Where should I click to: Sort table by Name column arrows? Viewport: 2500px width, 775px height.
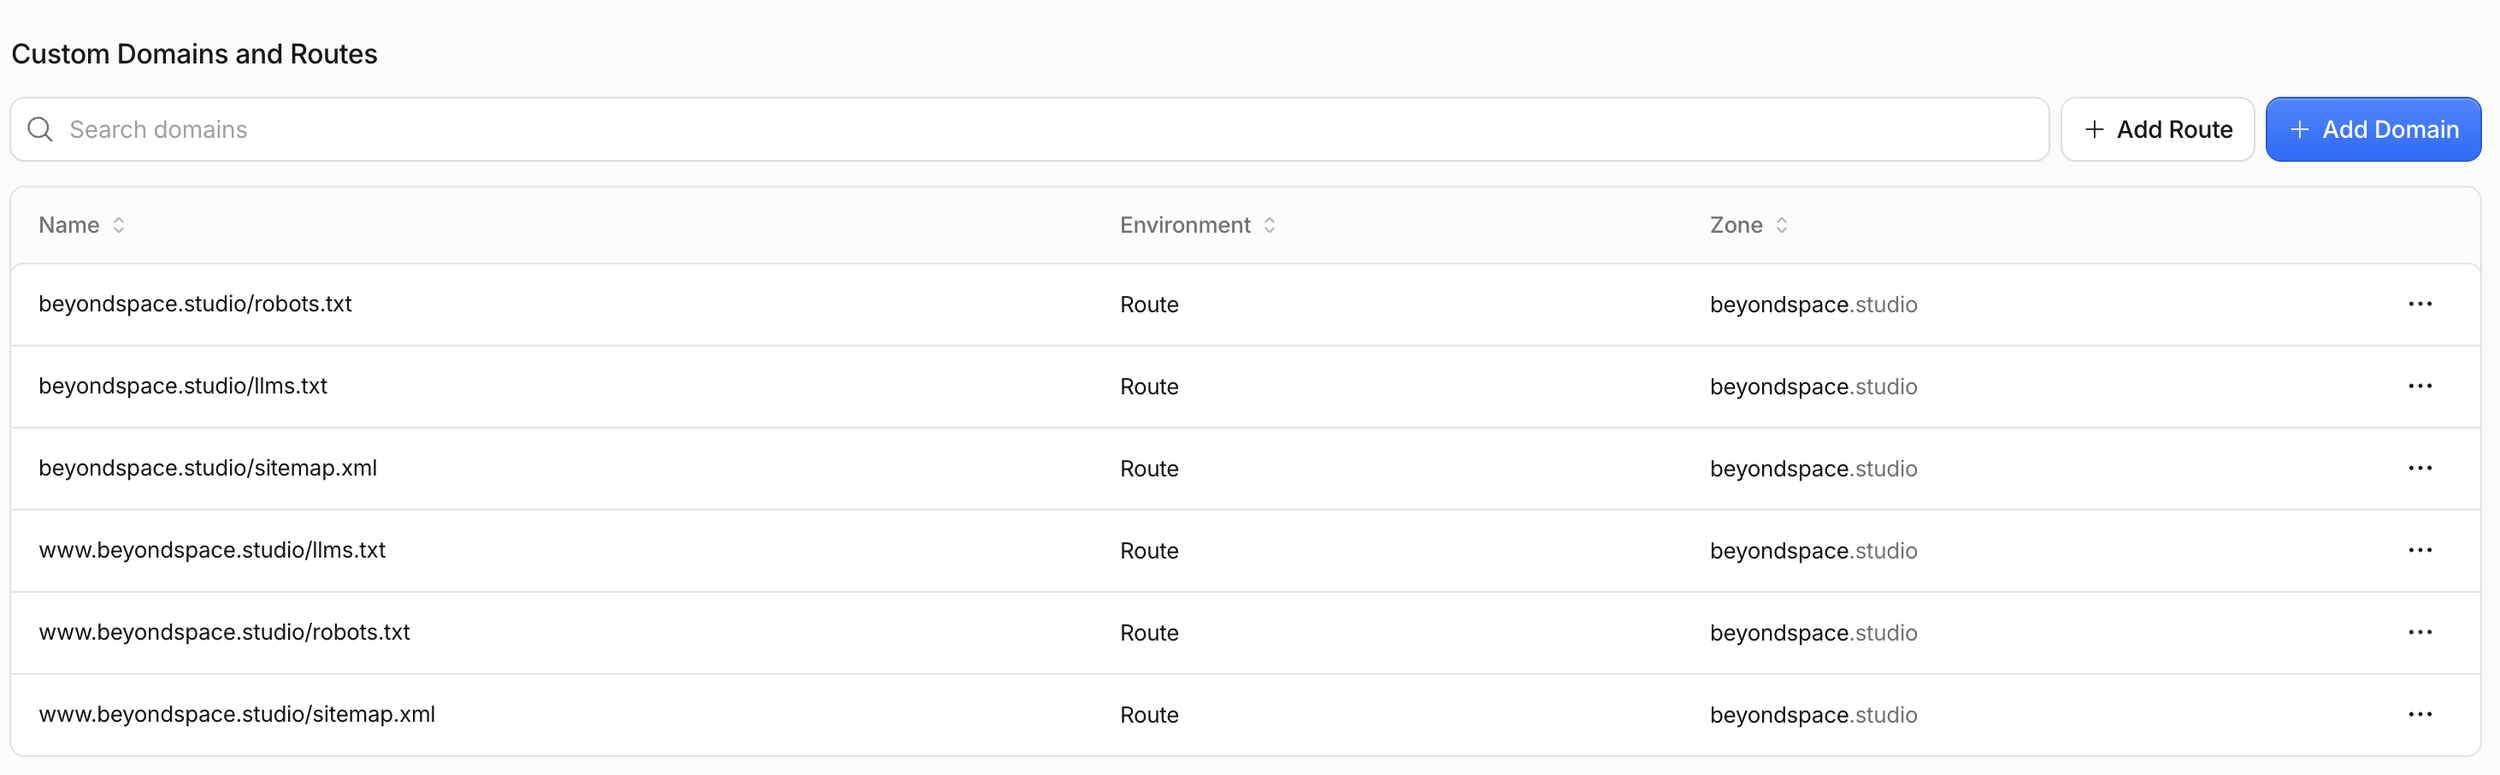click(119, 225)
